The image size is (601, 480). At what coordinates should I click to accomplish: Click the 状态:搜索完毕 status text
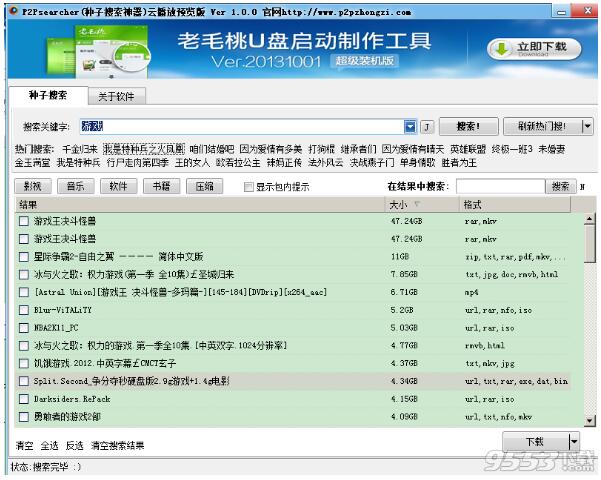[x=46, y=467]
